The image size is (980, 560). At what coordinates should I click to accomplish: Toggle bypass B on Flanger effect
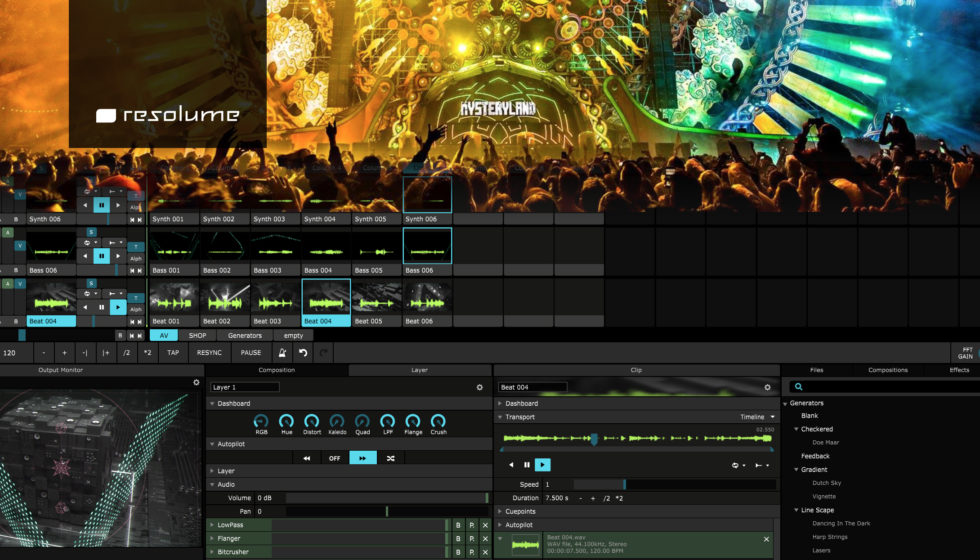point(458,539)
